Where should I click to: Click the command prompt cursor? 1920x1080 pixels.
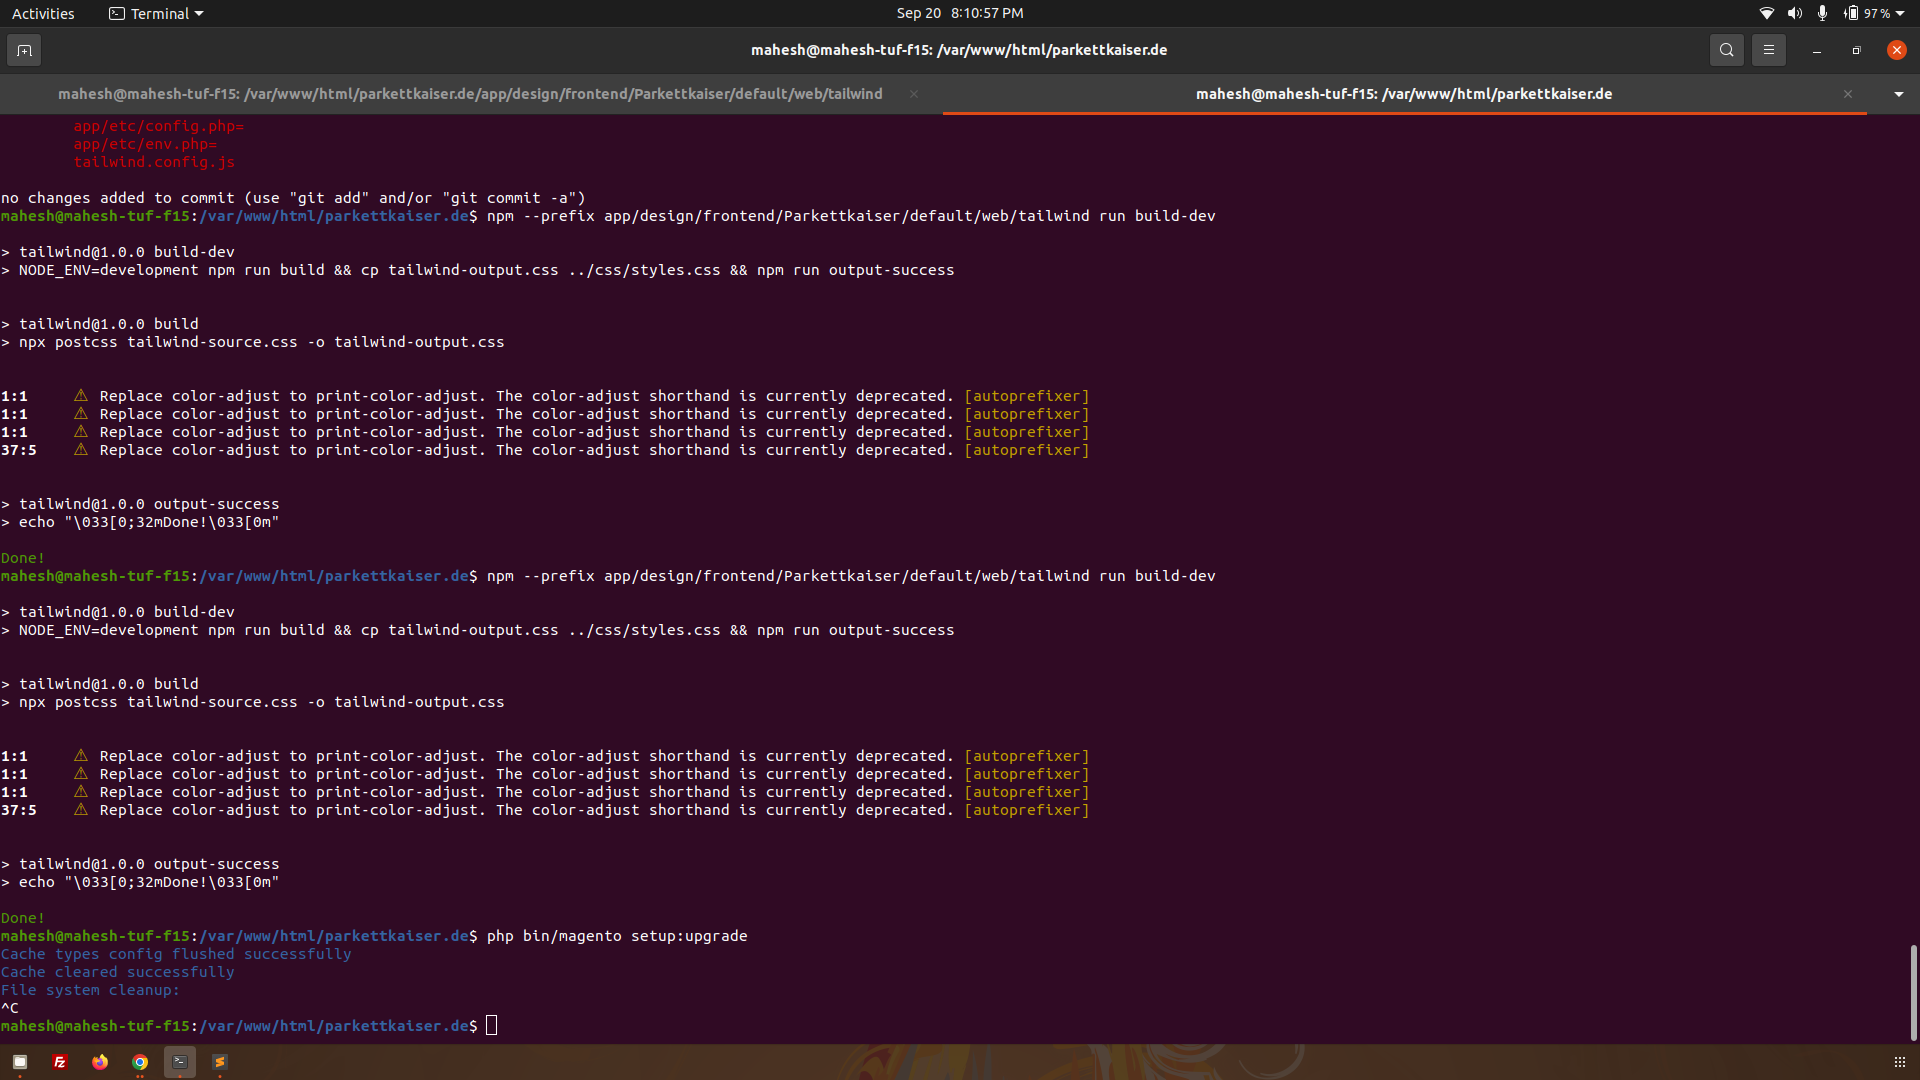[491, 1026]
